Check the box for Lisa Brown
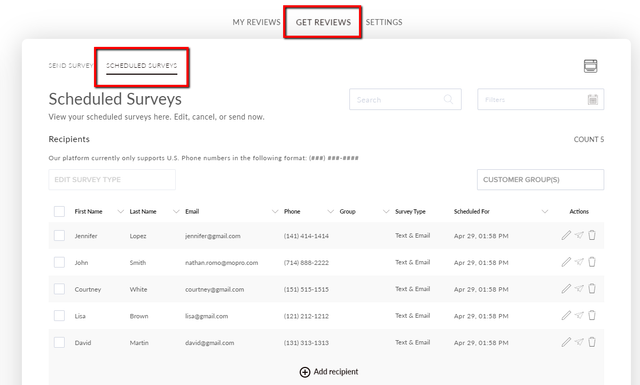Image resolution: width=640 pixels, height=385 pixels. click(59, 316)
